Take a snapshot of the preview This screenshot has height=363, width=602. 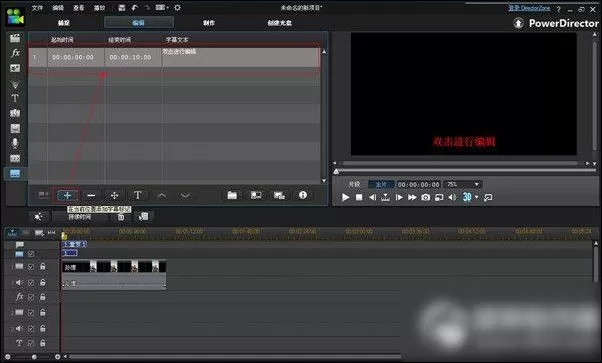pos(425,197)
